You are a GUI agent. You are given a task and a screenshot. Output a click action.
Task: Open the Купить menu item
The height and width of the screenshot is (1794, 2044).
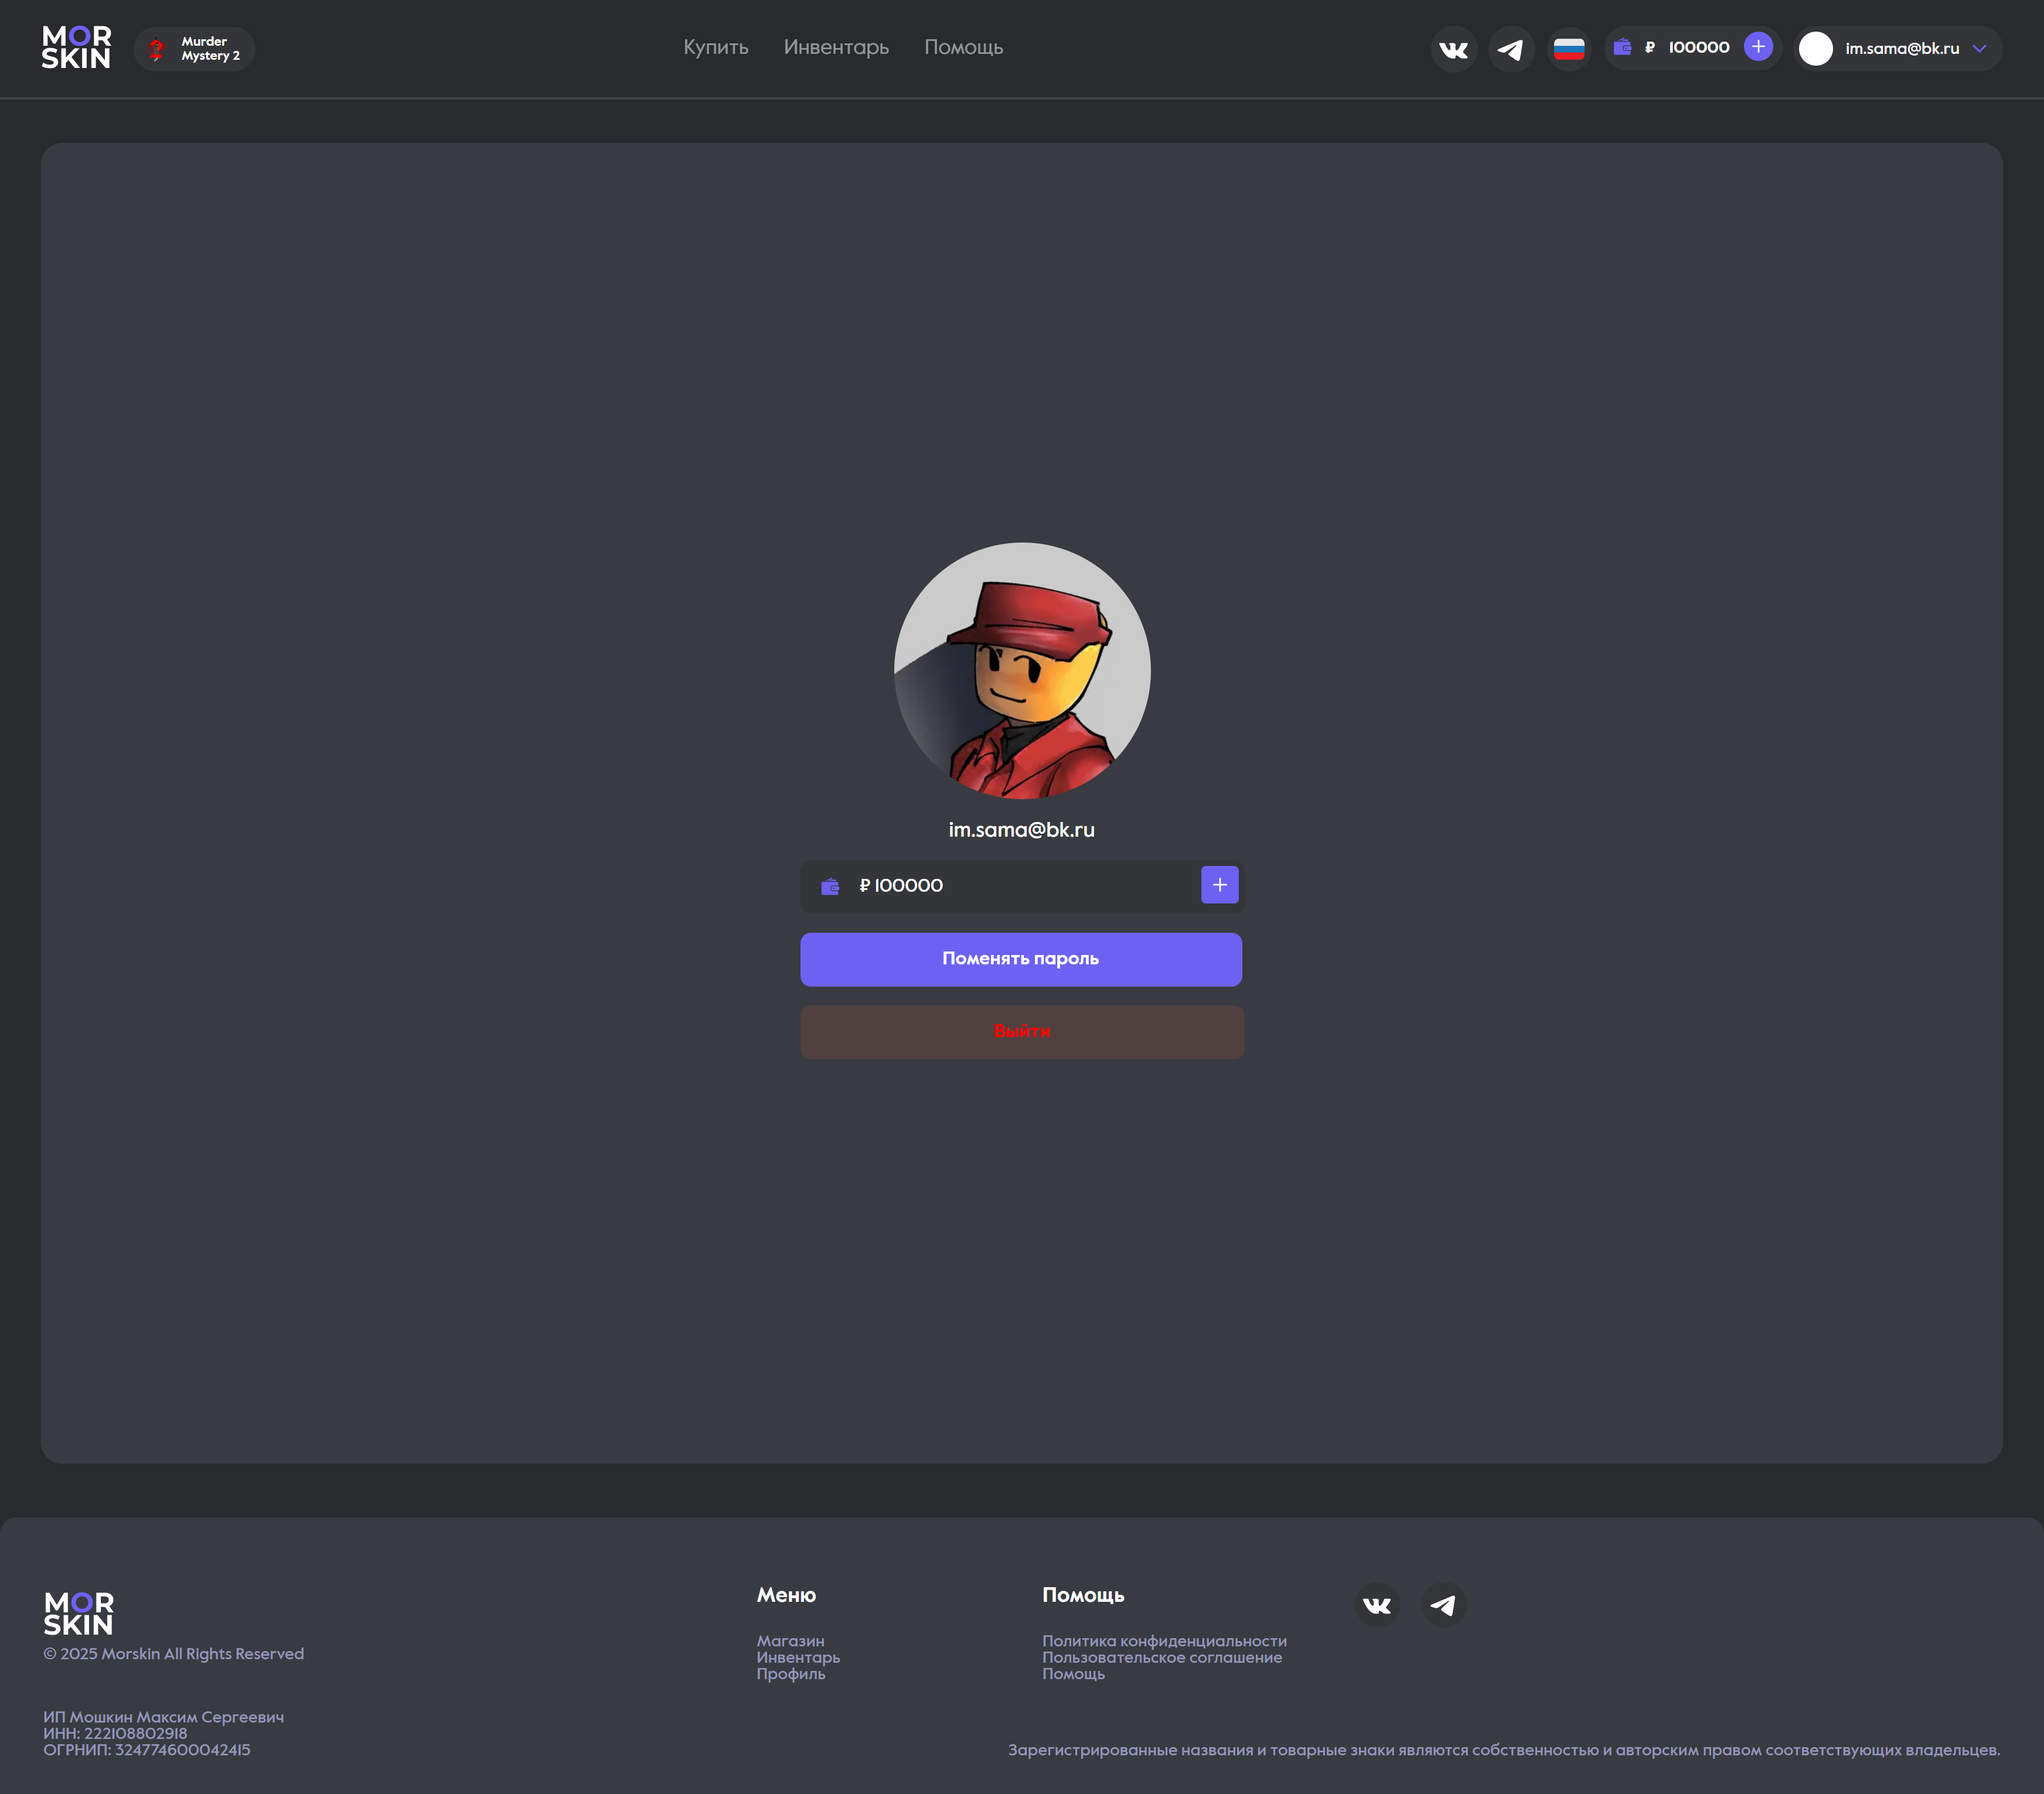click(715, 48)
